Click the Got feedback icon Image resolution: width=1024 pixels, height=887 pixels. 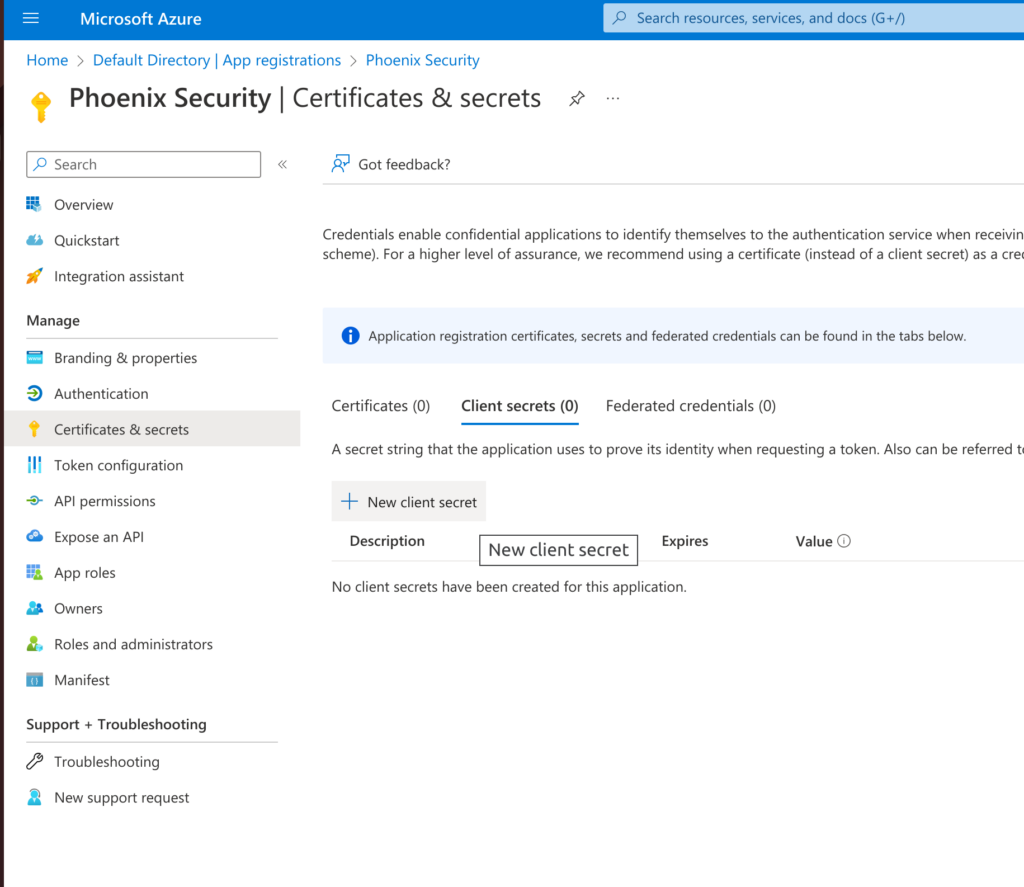[x=340, y=164]
